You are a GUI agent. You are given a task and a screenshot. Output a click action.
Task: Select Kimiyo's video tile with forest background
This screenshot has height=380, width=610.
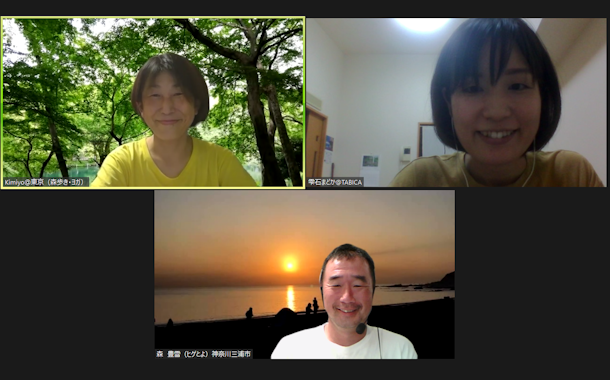153,103
